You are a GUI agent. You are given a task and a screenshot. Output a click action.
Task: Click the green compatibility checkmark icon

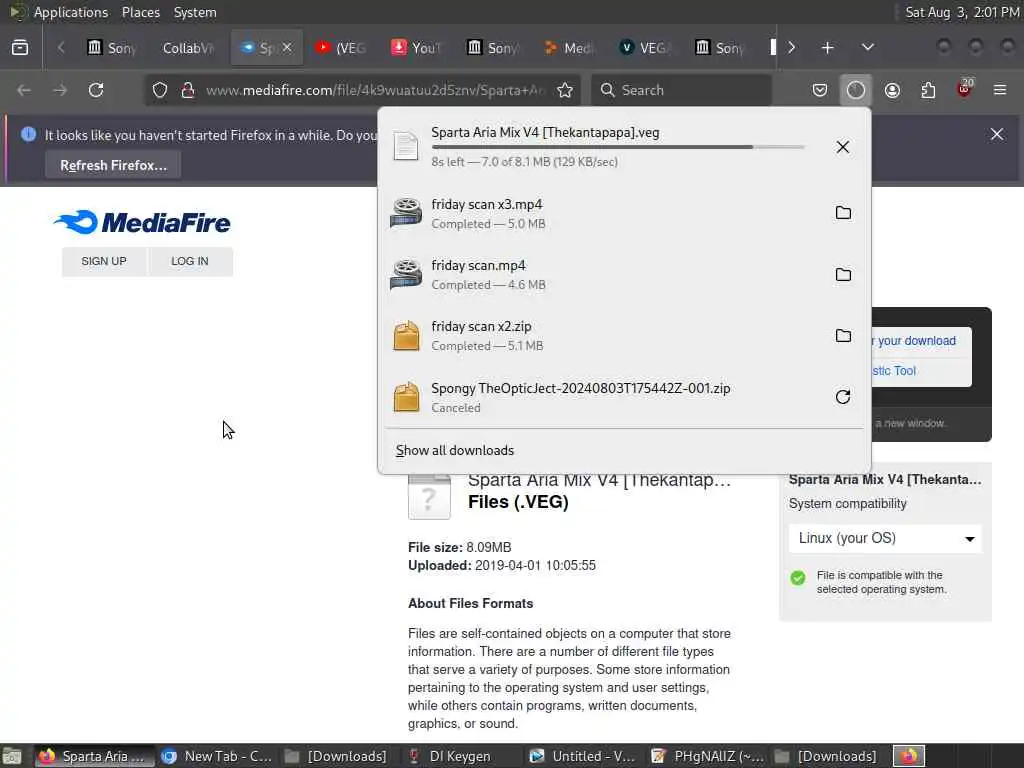coord(797,578)
